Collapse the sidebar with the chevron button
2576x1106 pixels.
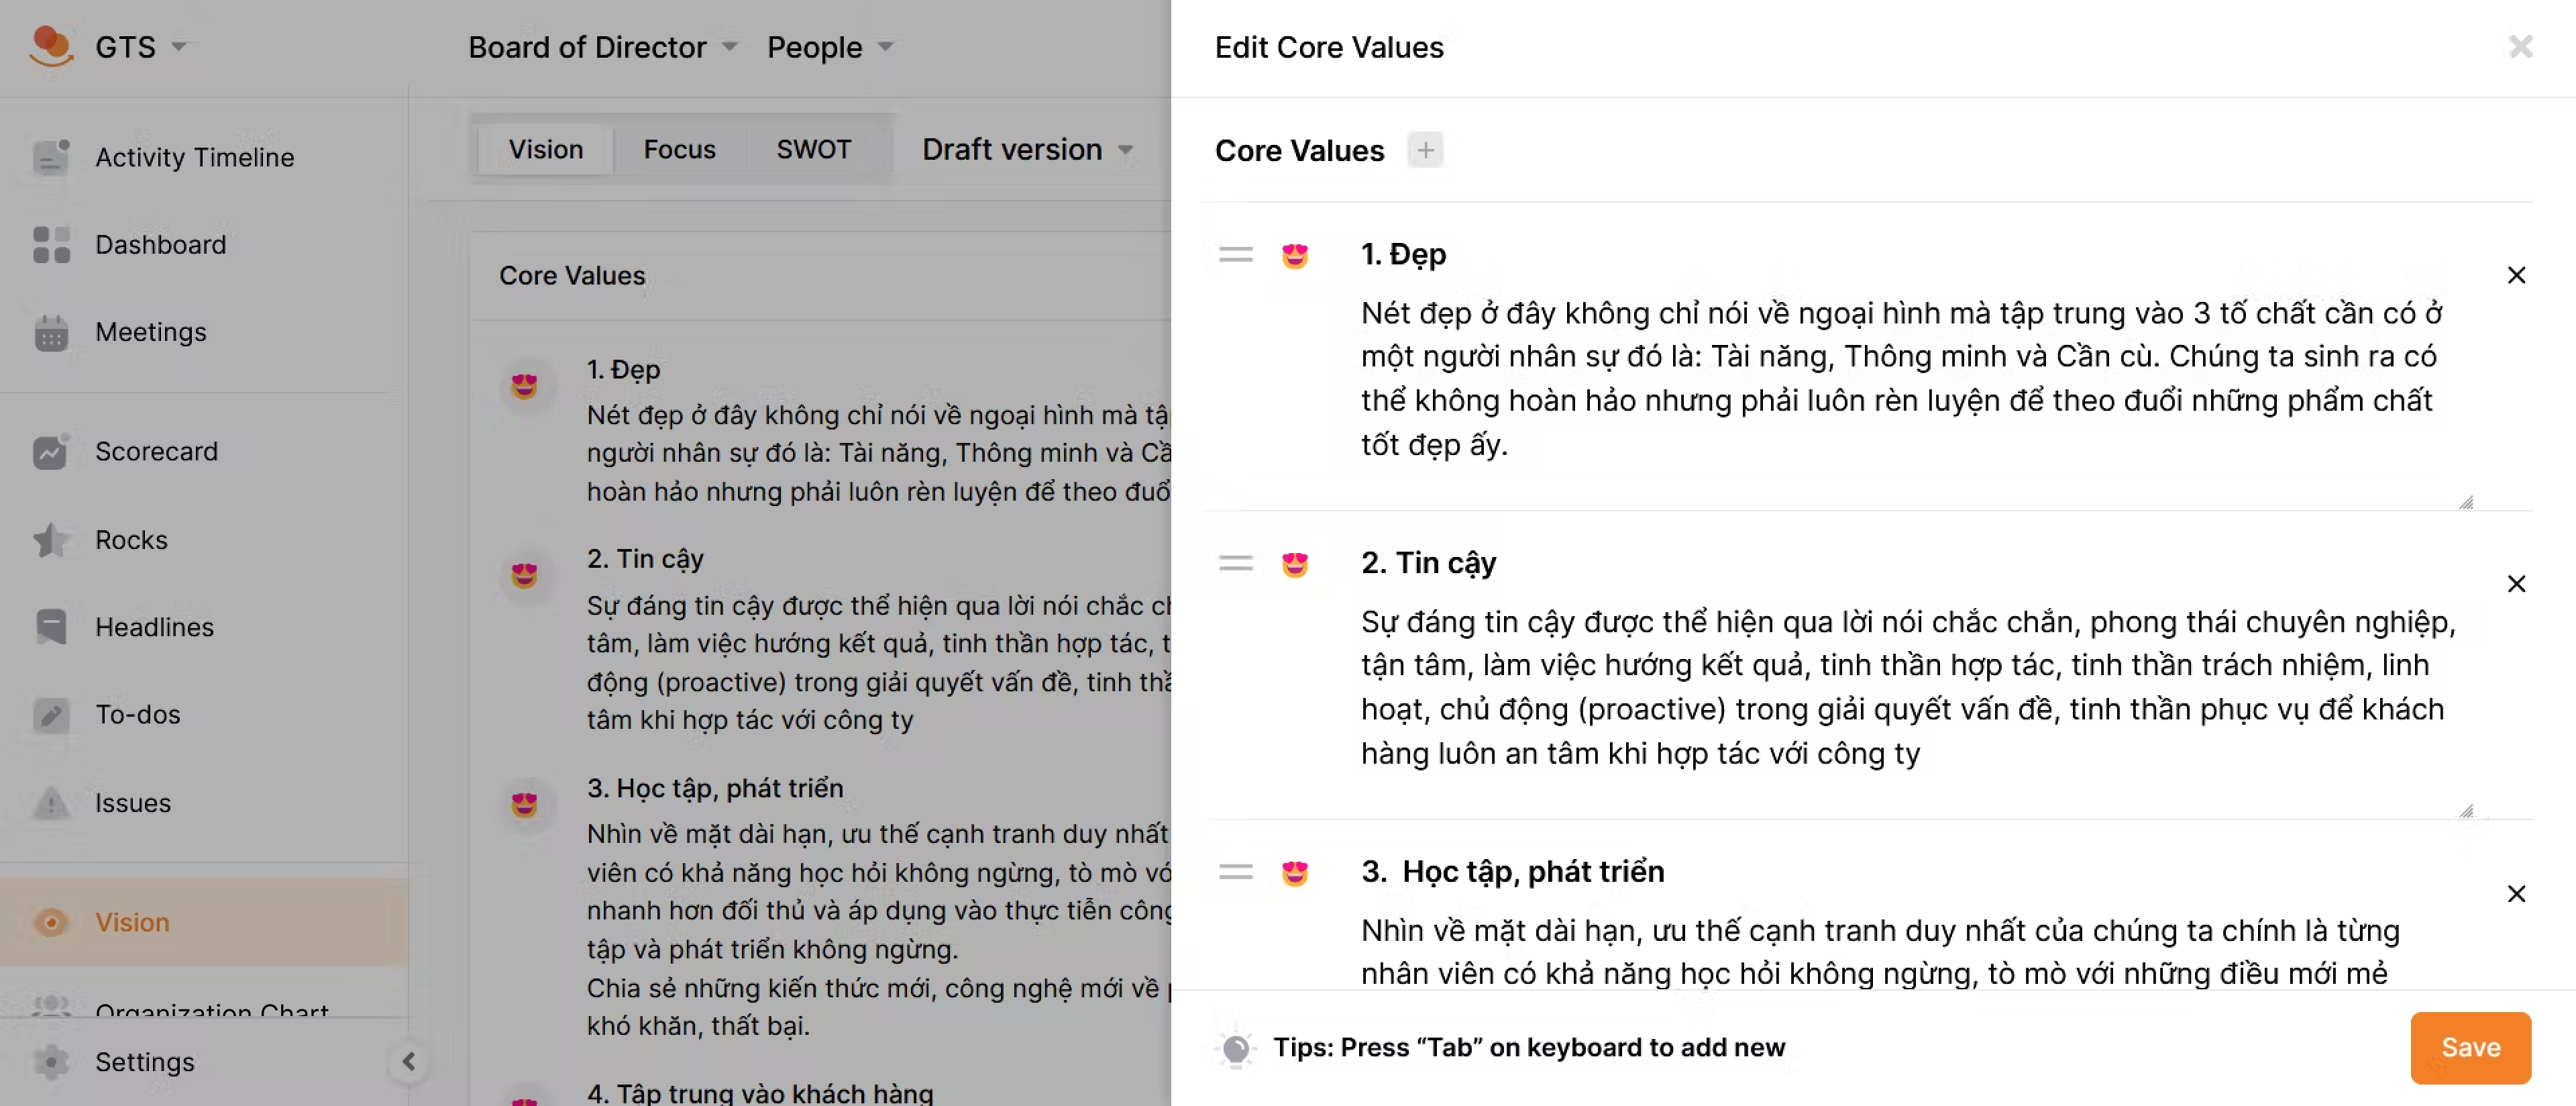coord(408,1061)
